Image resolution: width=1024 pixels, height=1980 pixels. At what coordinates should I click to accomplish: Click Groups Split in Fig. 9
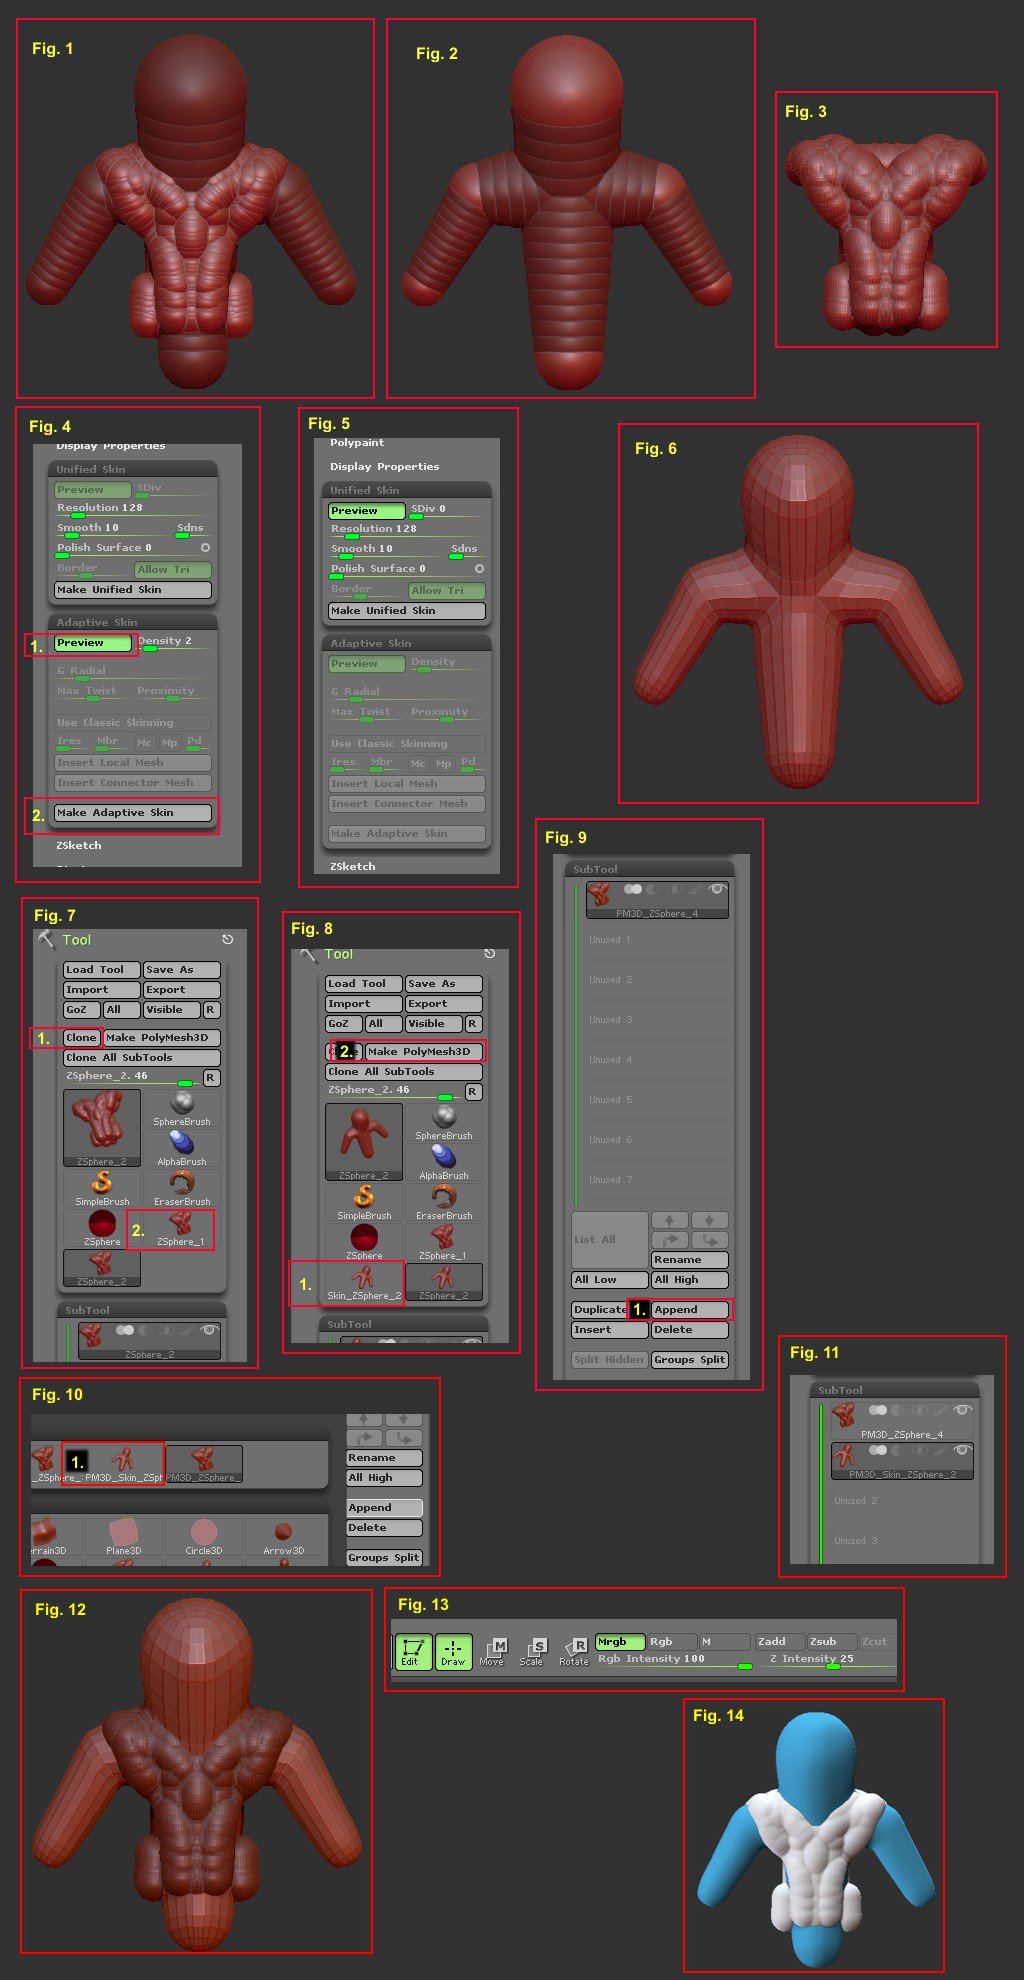coord(690,1360)
